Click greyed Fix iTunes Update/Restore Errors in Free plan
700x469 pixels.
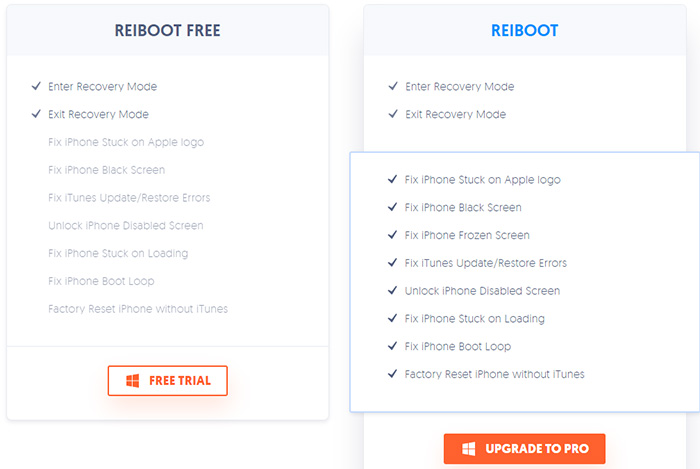point(129,198)
